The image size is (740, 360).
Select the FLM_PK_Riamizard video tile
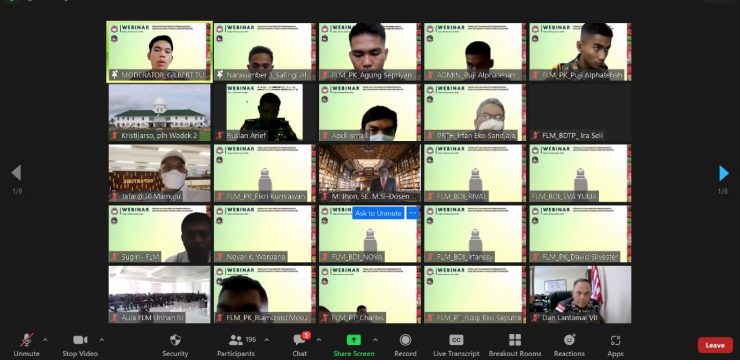(x=265, y=294)
